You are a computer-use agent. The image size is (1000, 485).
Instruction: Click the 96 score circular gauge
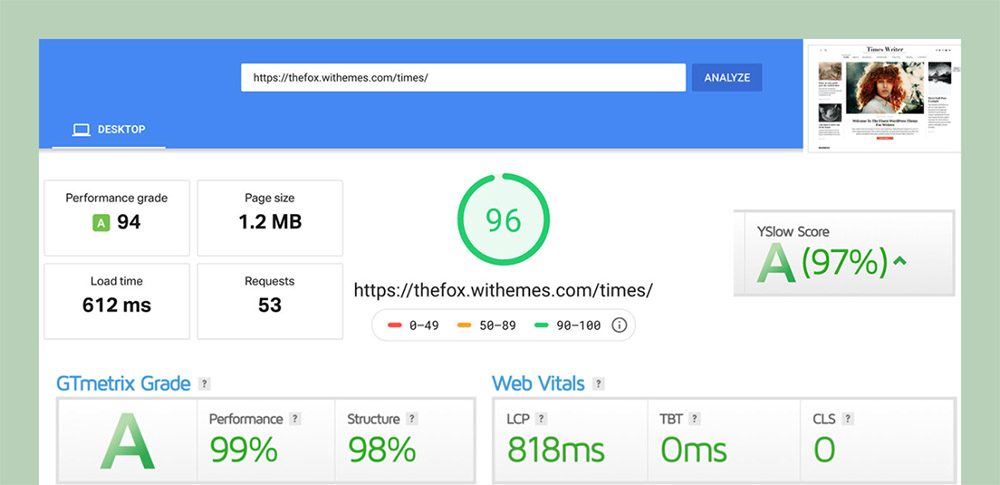click(503, 220)
